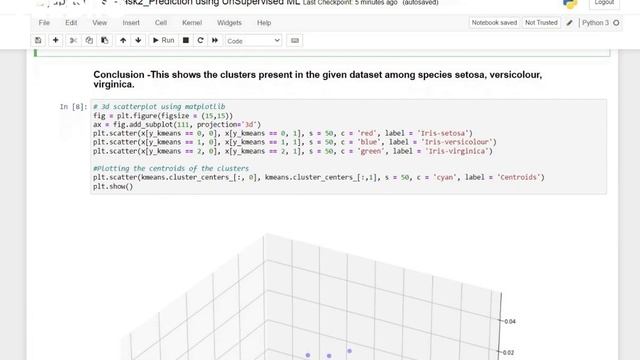
Task: Open the View menu
Action: click(x=100, y=23)
